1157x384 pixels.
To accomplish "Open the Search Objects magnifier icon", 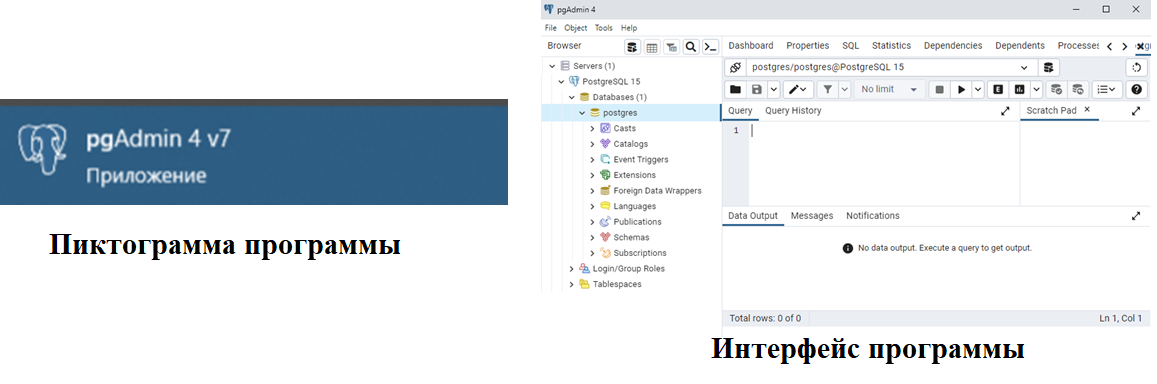I will point(691,47).
